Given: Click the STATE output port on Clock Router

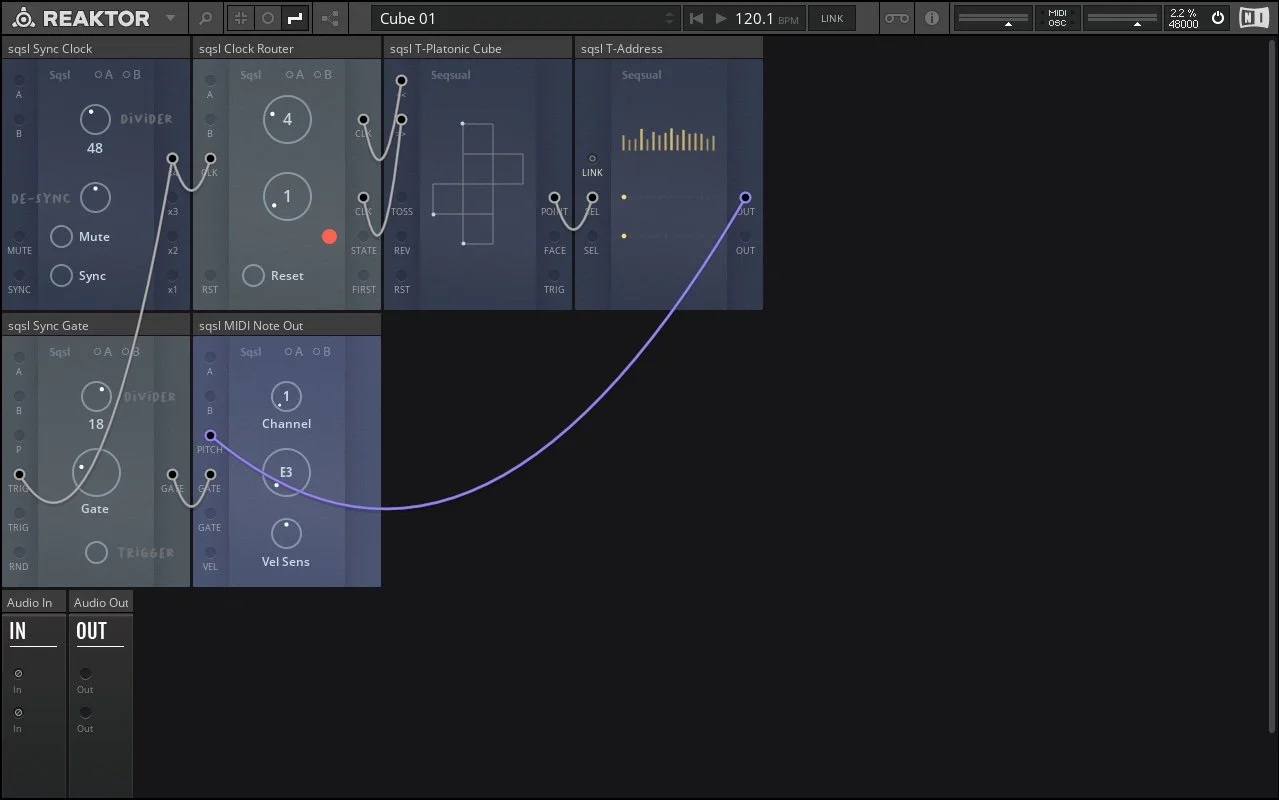Looking at the screenshot, I should point(363,236).
